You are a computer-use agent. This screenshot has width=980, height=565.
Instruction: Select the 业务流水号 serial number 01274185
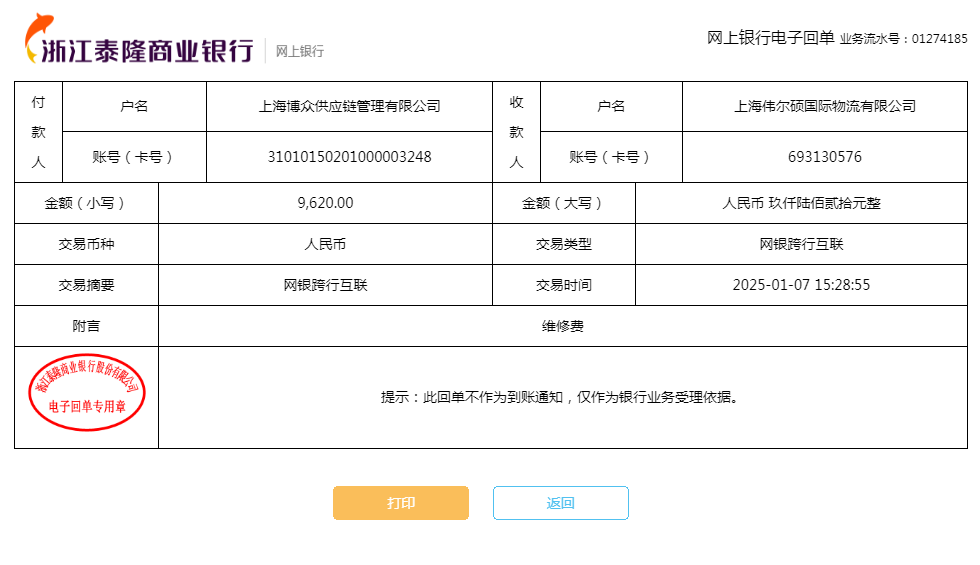(x=939, y=39)
